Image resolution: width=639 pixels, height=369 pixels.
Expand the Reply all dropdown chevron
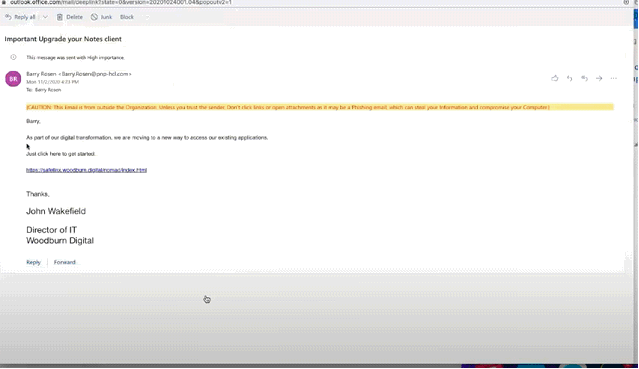coord(45,17)
